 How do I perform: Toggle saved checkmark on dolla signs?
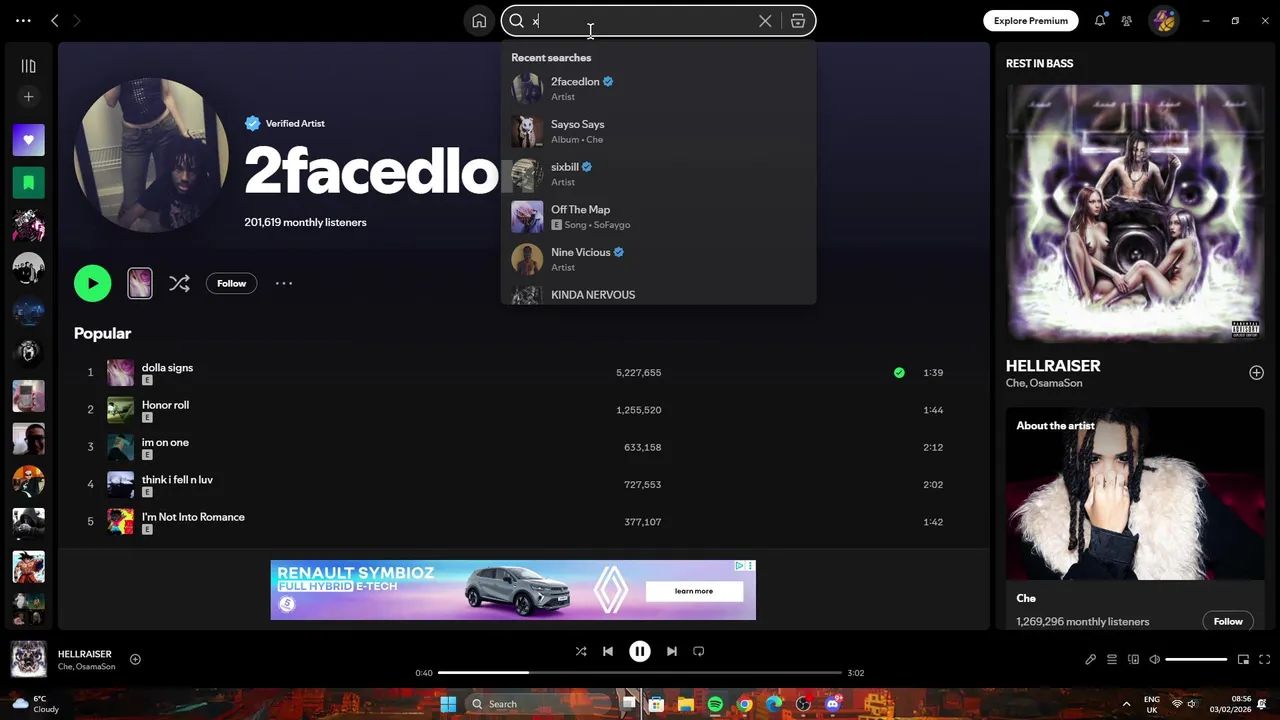point(899,372)
